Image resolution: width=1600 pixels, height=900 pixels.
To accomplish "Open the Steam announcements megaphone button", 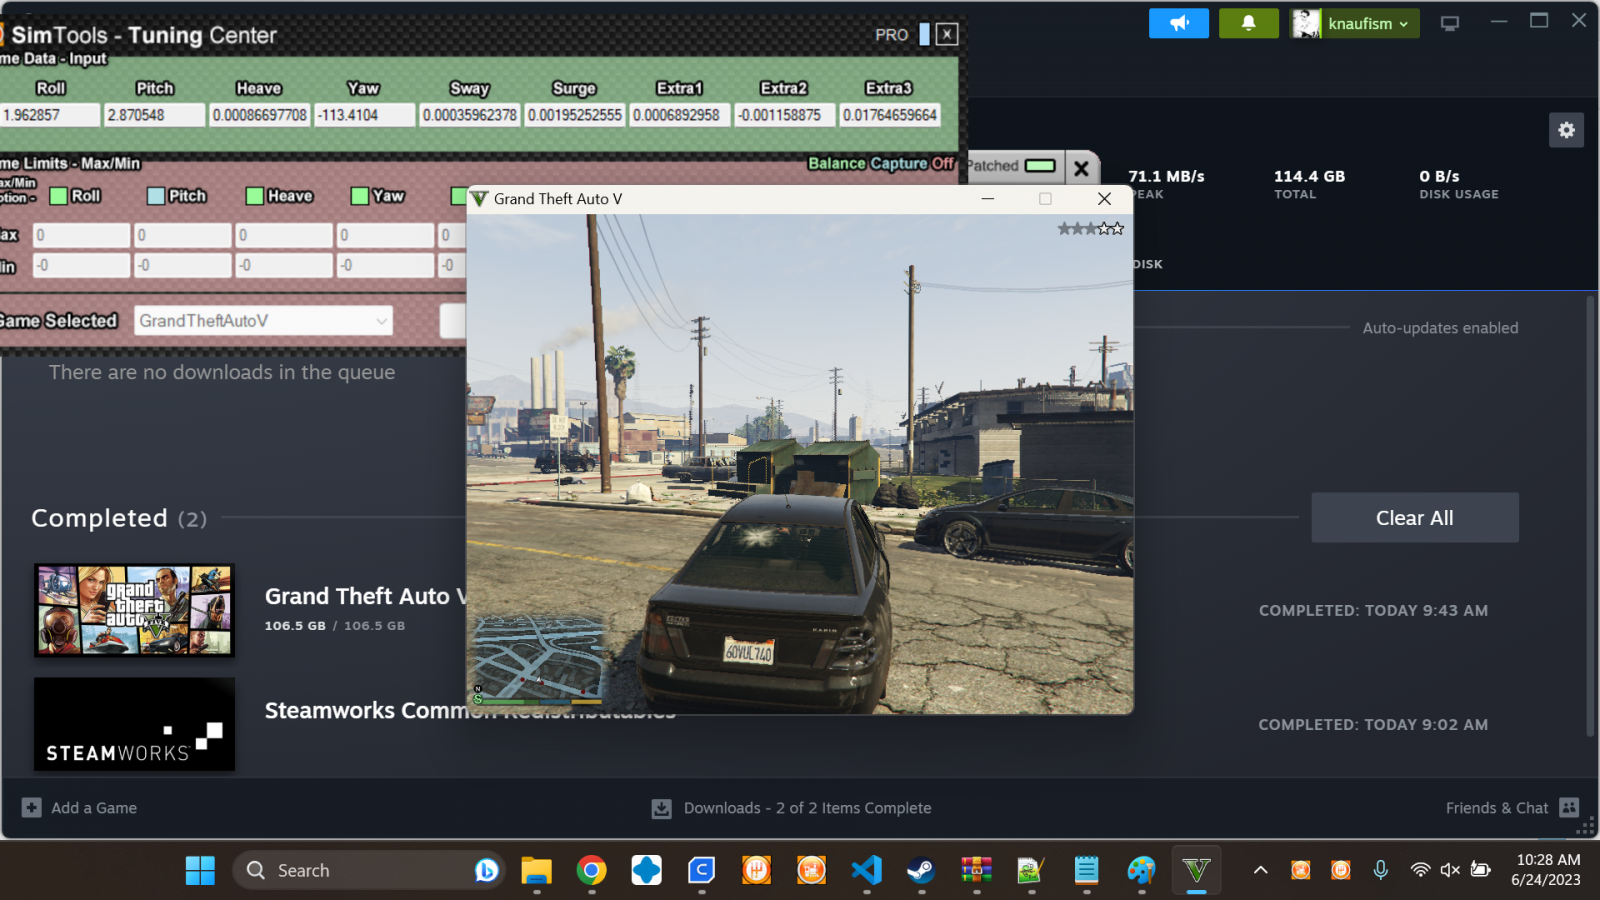I will click(1179, 23).
